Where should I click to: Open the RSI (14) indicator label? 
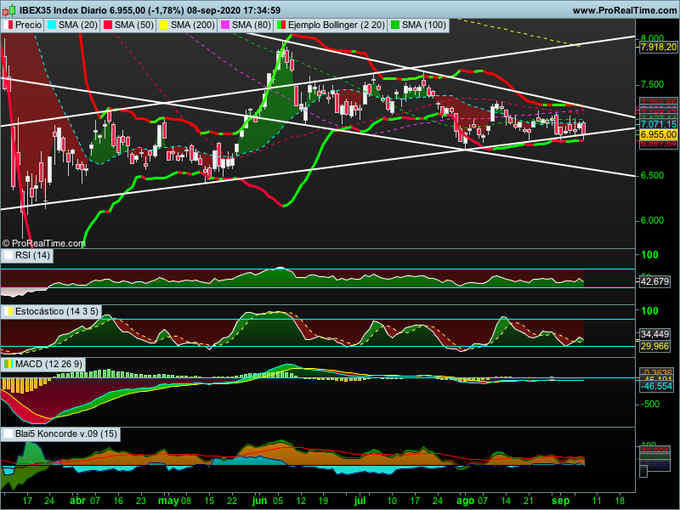(35, 256)
